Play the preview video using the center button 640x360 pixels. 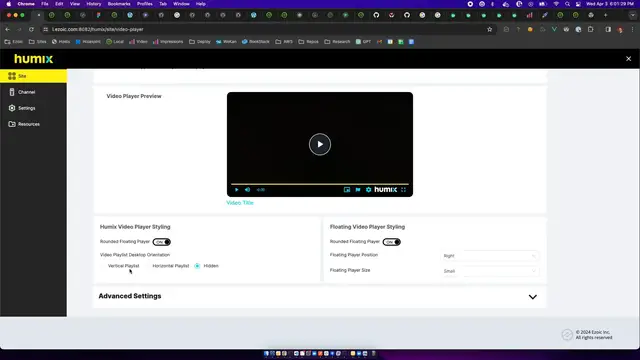point(320,144)
